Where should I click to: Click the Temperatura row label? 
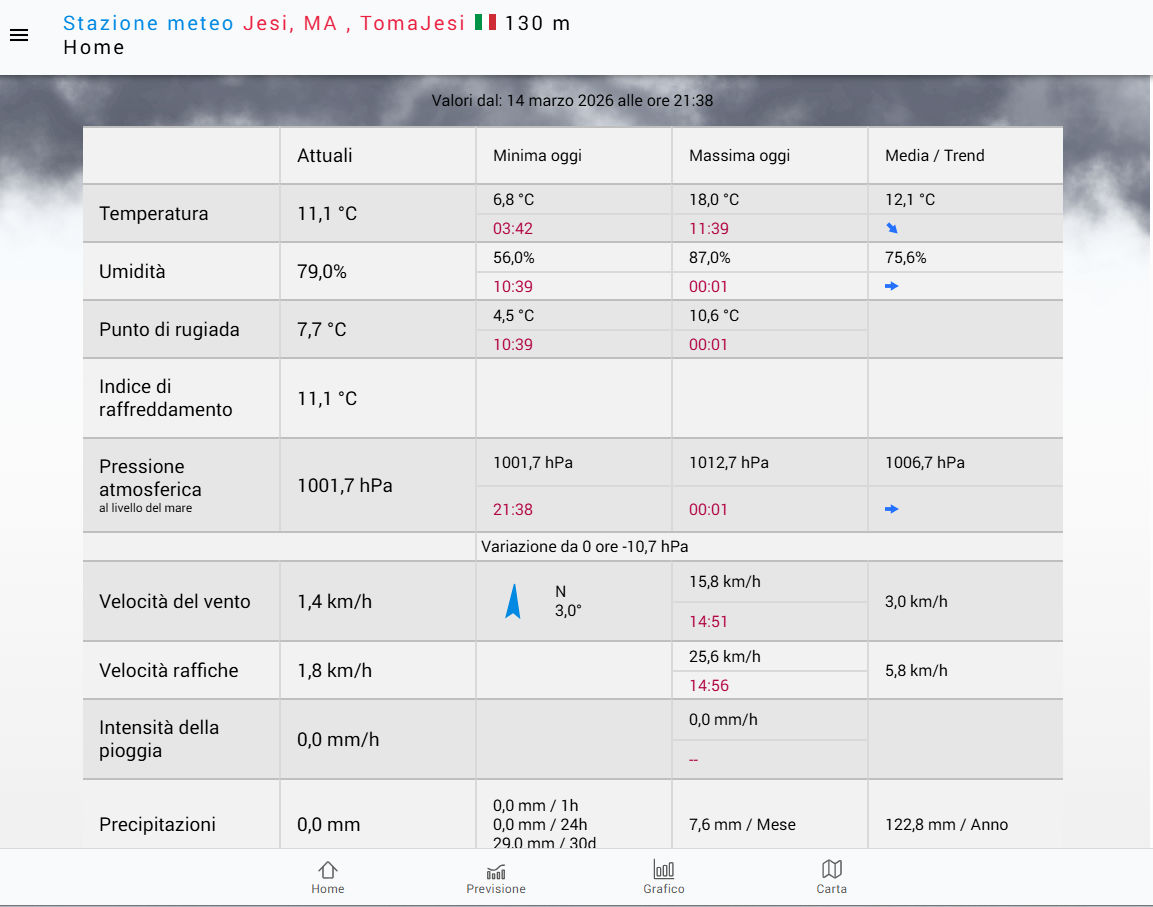[x=154, y=214]
